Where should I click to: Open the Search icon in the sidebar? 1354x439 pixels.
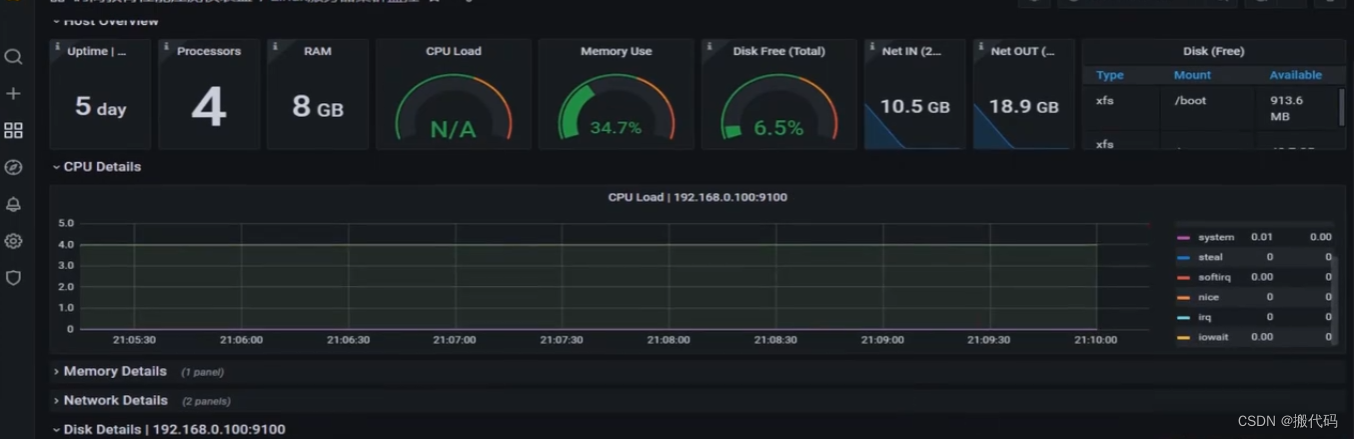coord(13,57)
